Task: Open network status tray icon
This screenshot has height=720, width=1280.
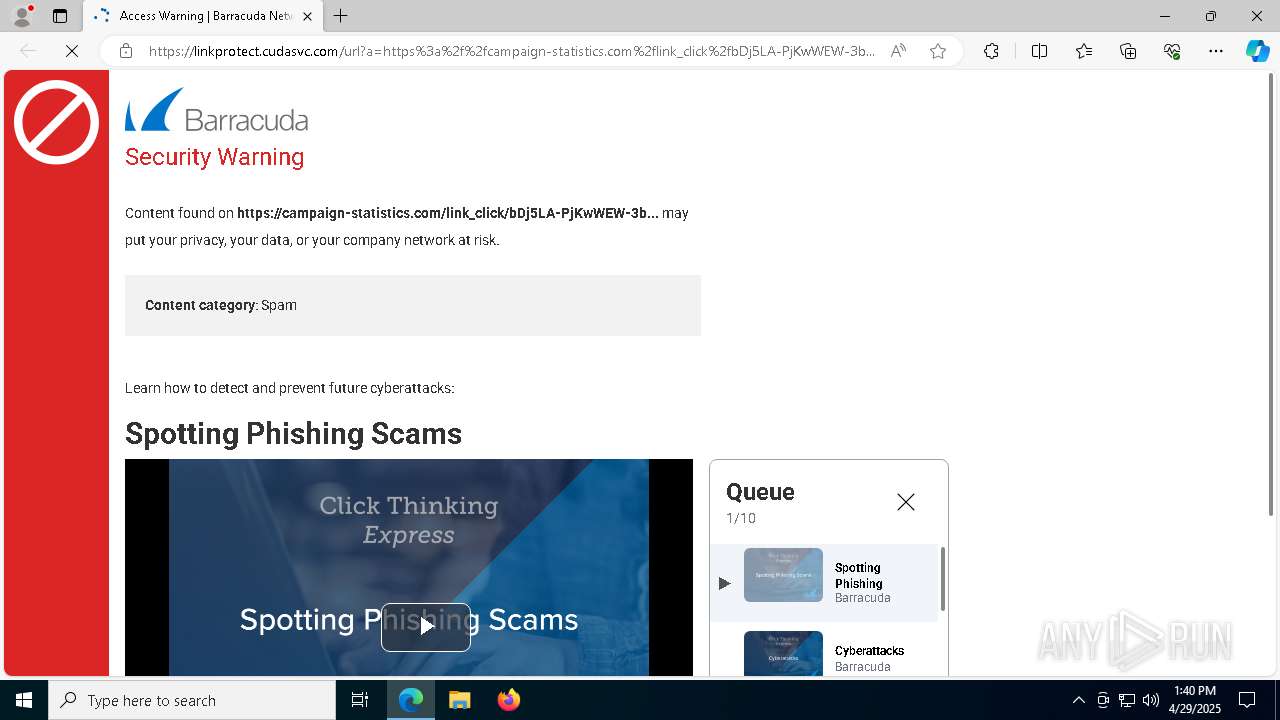Action: [1127, 700]
